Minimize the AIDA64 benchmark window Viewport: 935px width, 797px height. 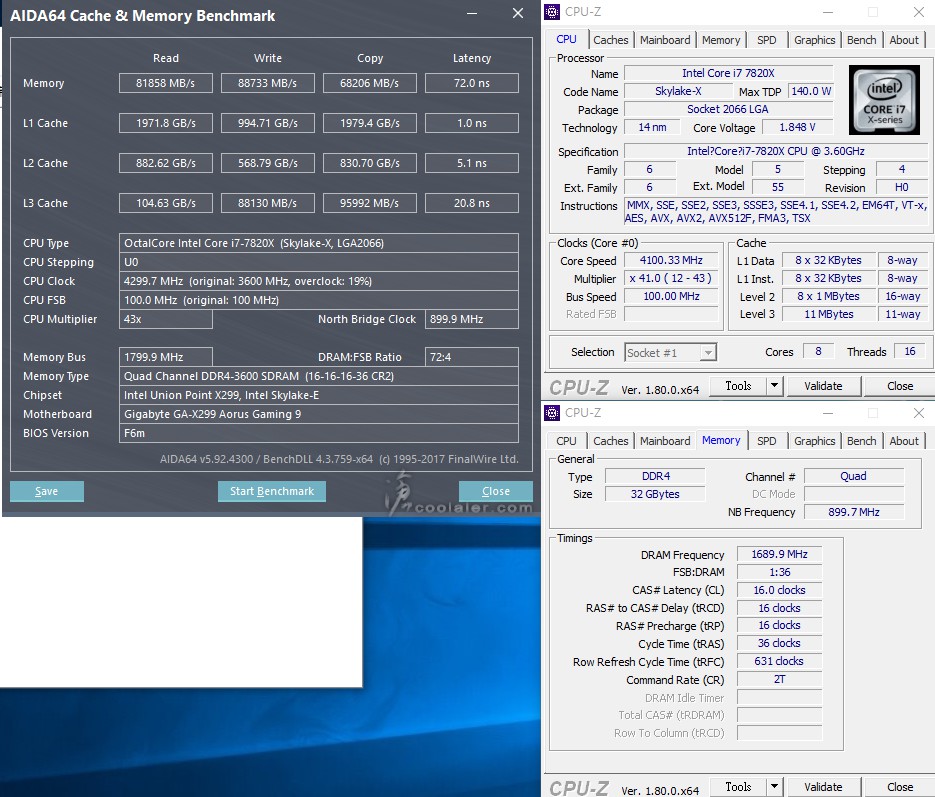(472, 14)
